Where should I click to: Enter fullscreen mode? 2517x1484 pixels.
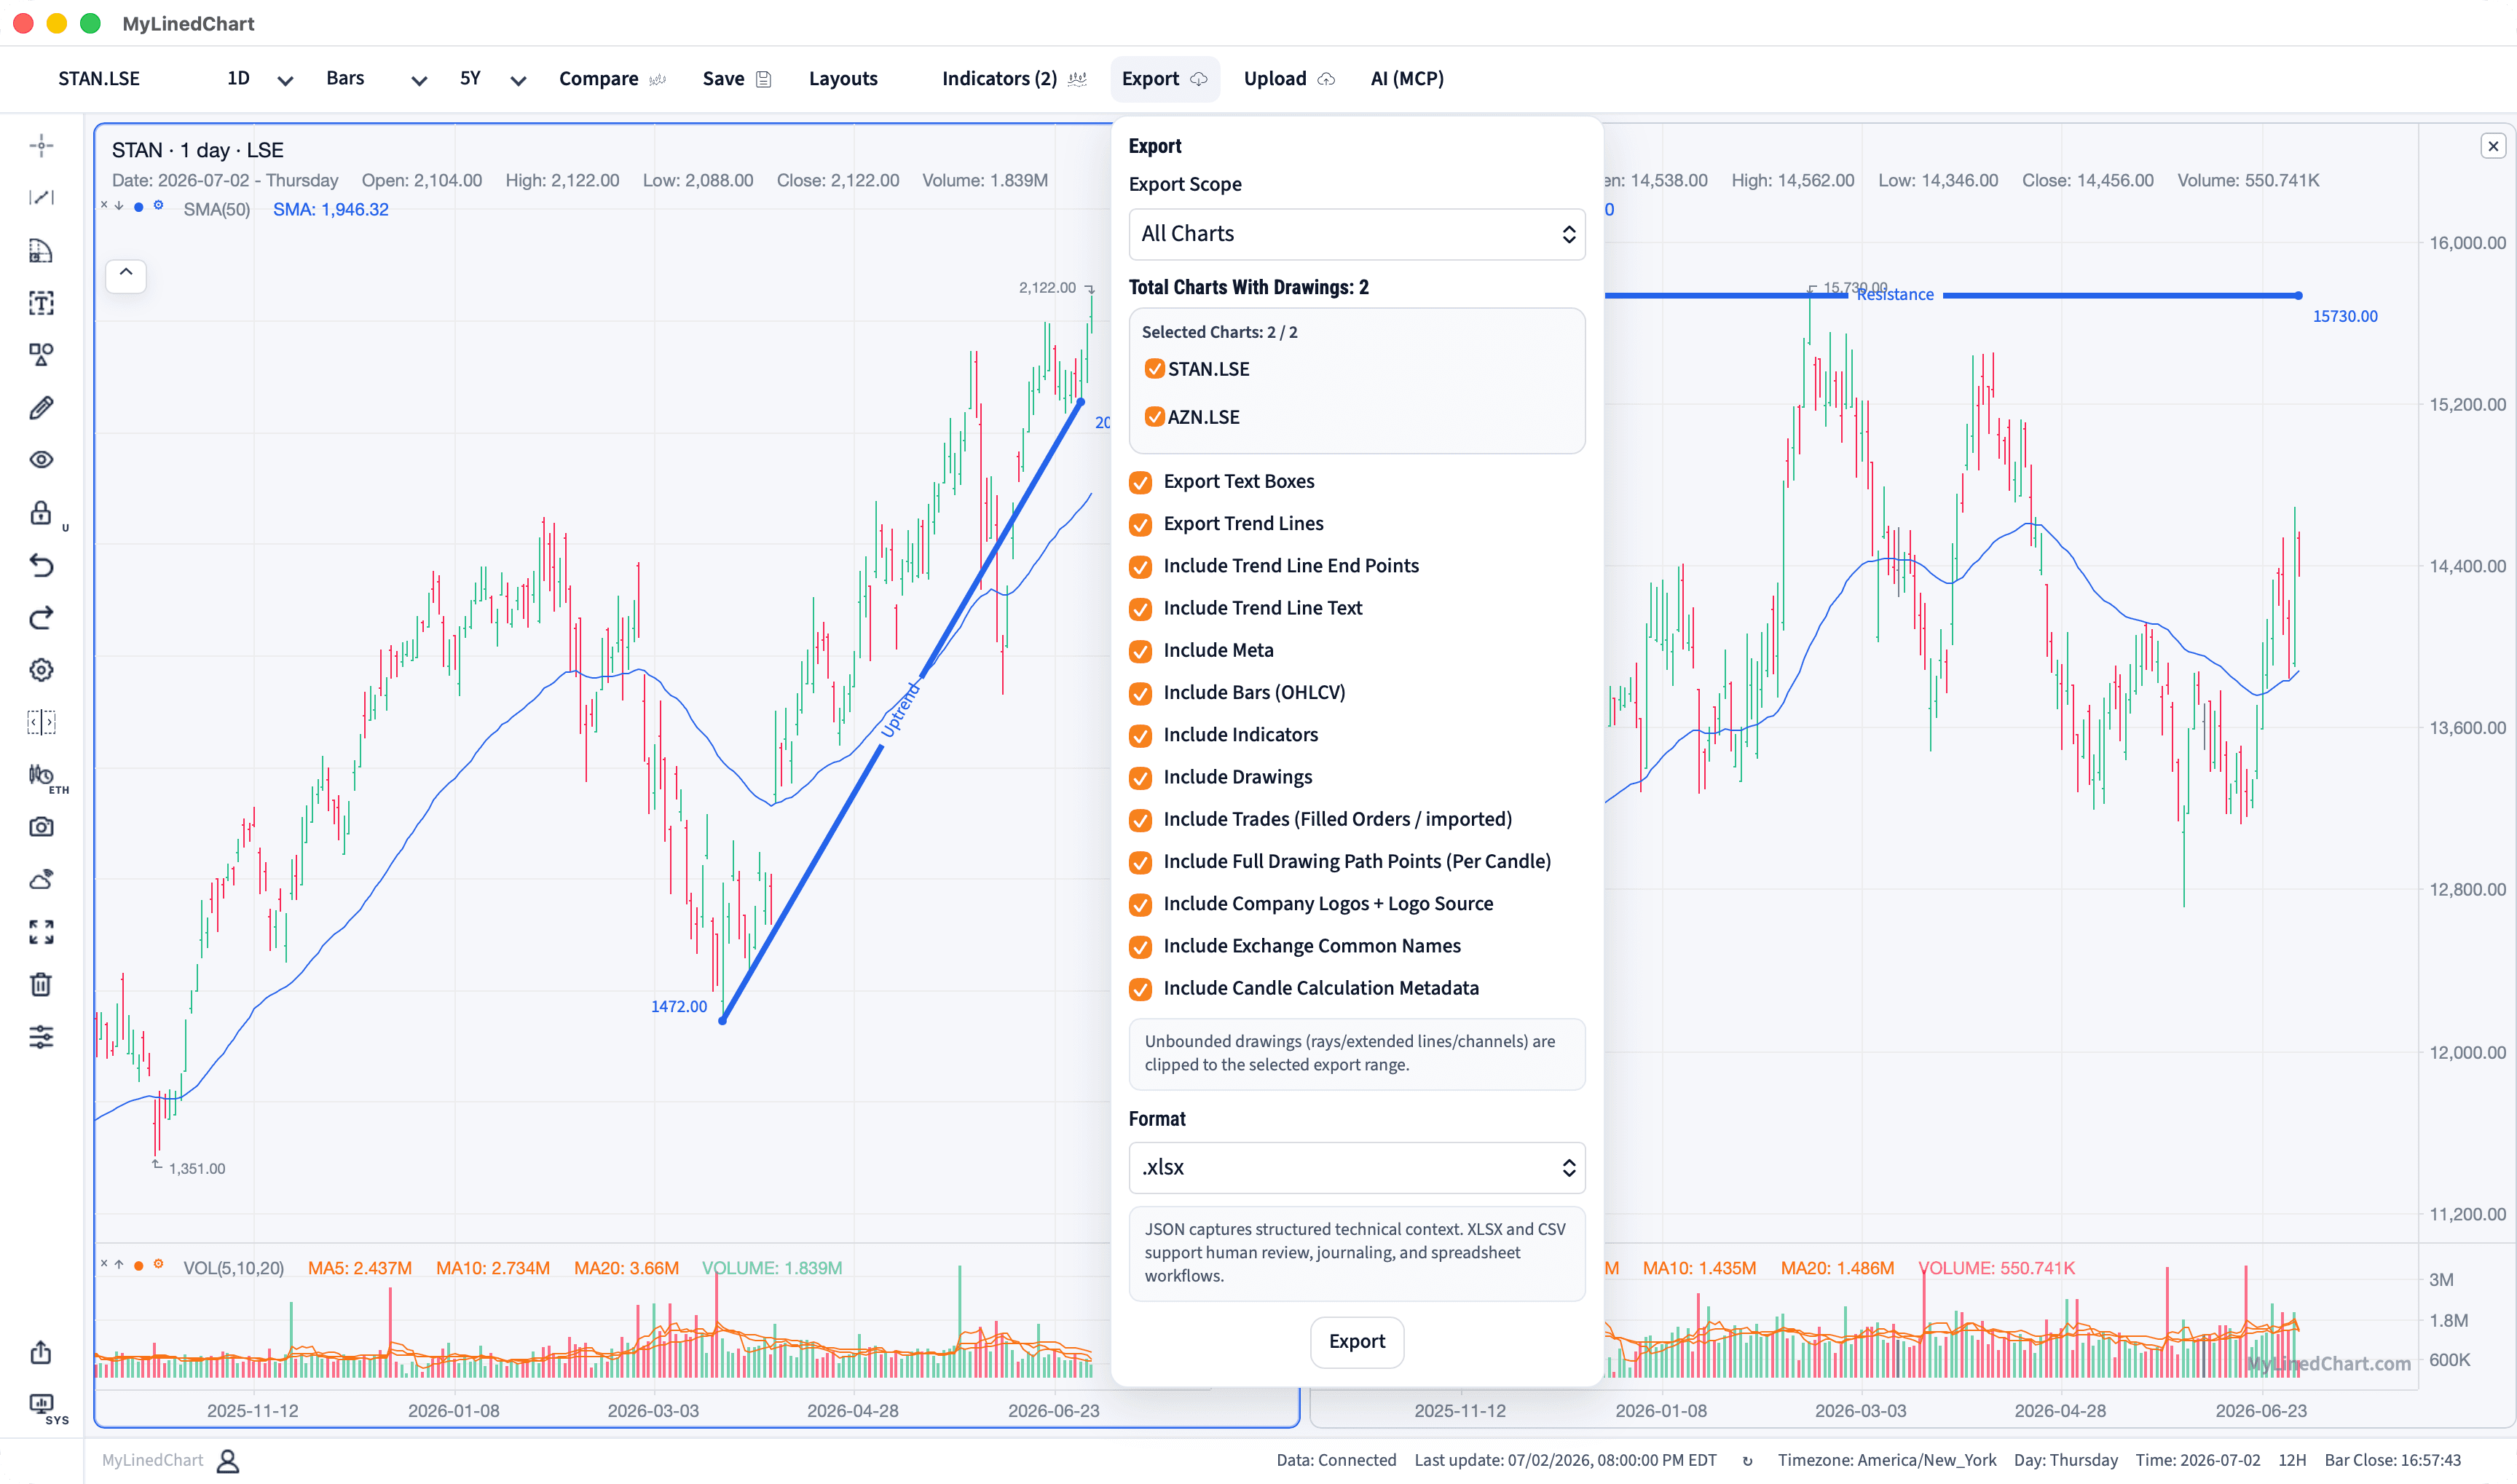41,932
